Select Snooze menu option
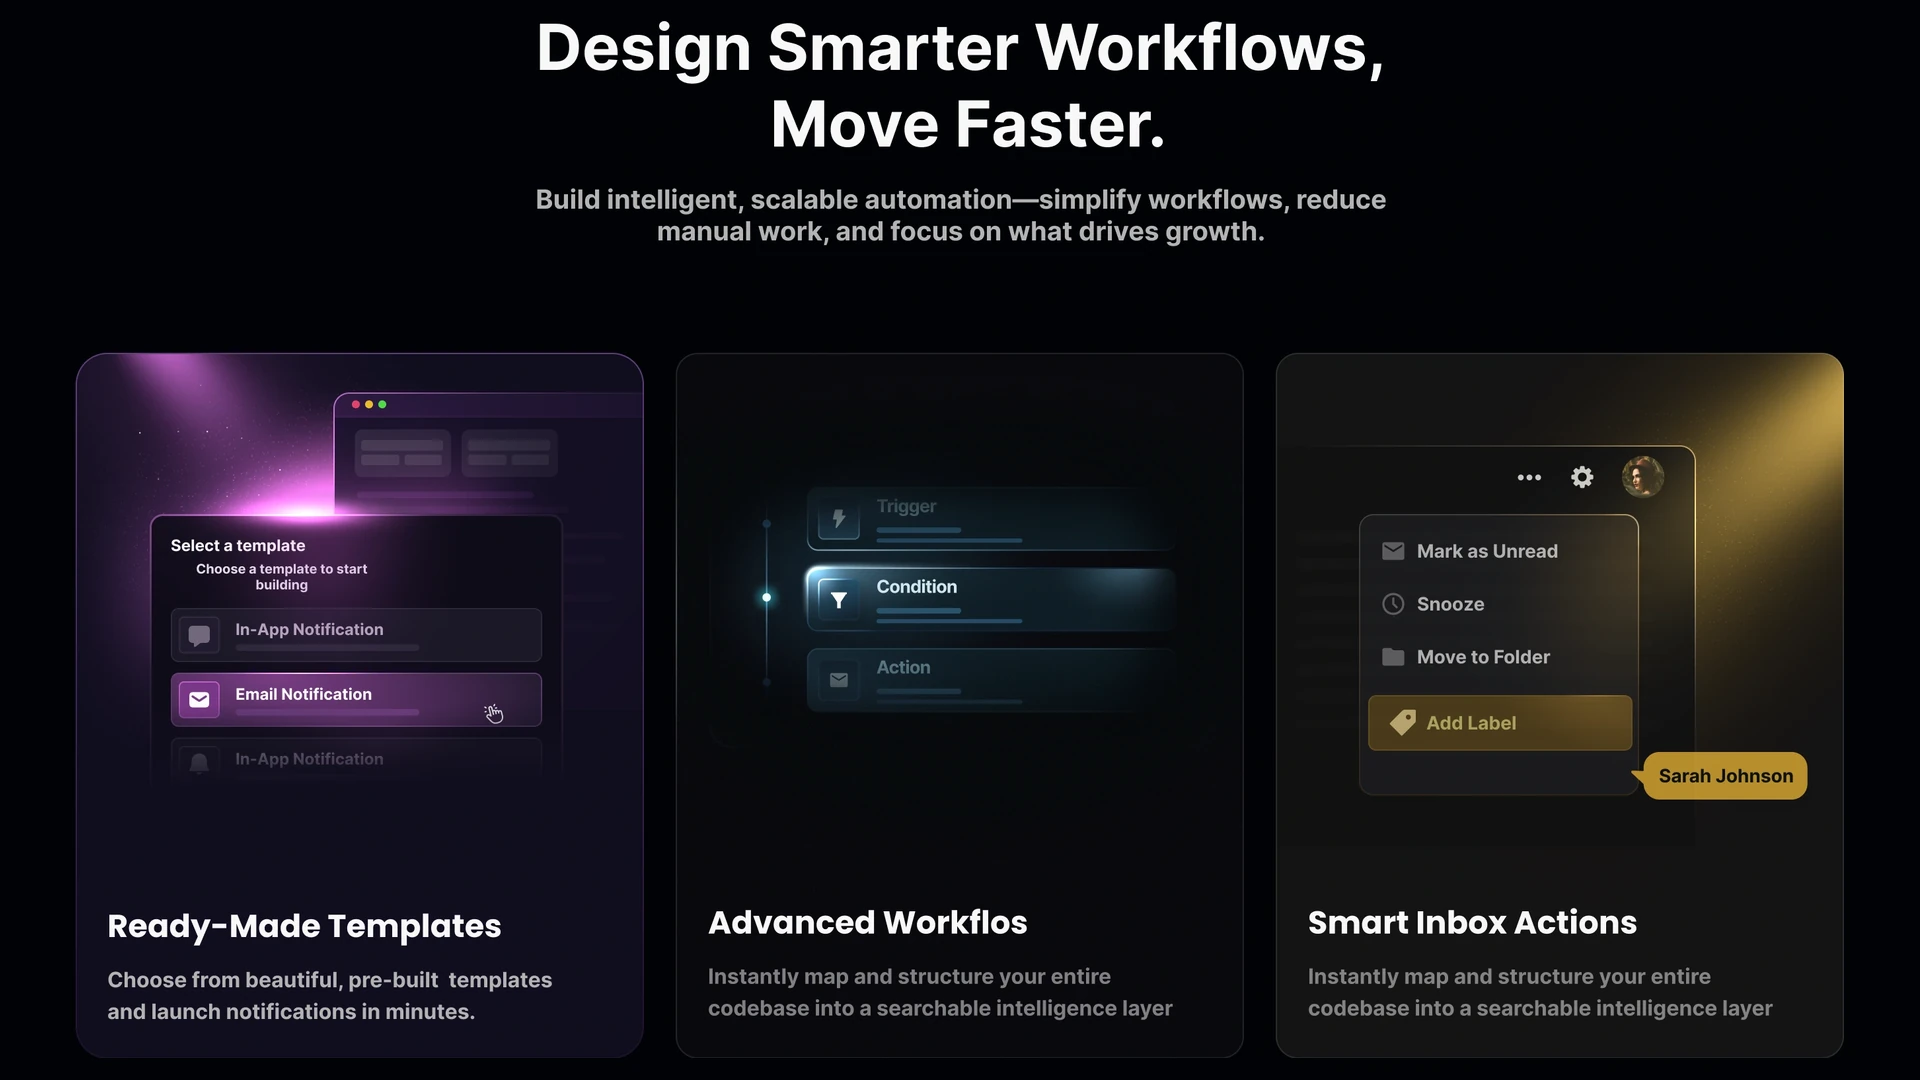The image size is (1920, 1080). (x=1499, y=604)
